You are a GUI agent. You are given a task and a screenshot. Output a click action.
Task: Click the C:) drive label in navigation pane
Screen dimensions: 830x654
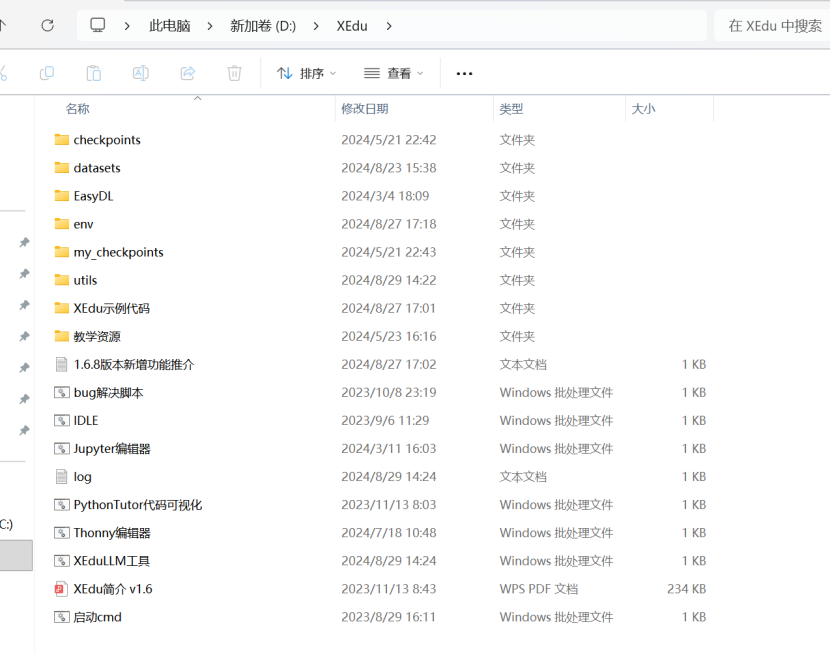pyautogui.click(x=6, y=524)
